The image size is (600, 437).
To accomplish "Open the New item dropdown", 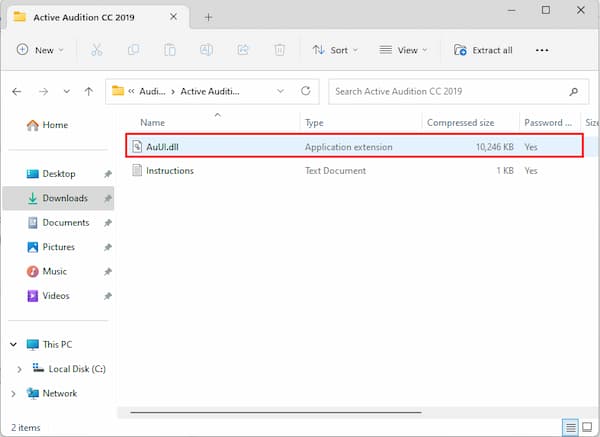I will click(x=40, y=50).
